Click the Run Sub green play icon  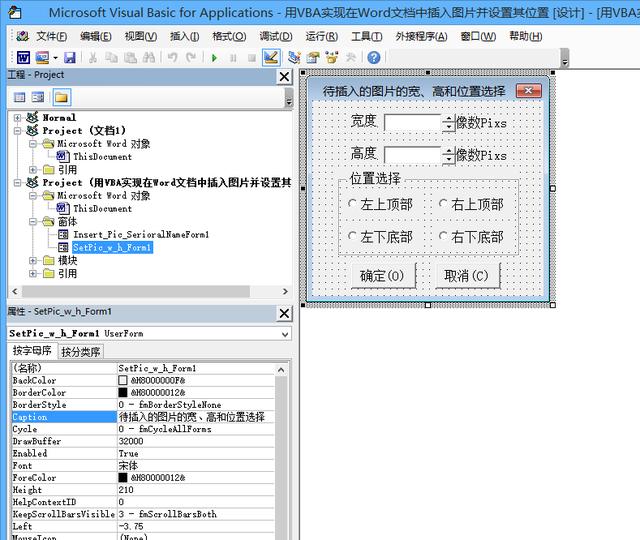click(214, 58)
